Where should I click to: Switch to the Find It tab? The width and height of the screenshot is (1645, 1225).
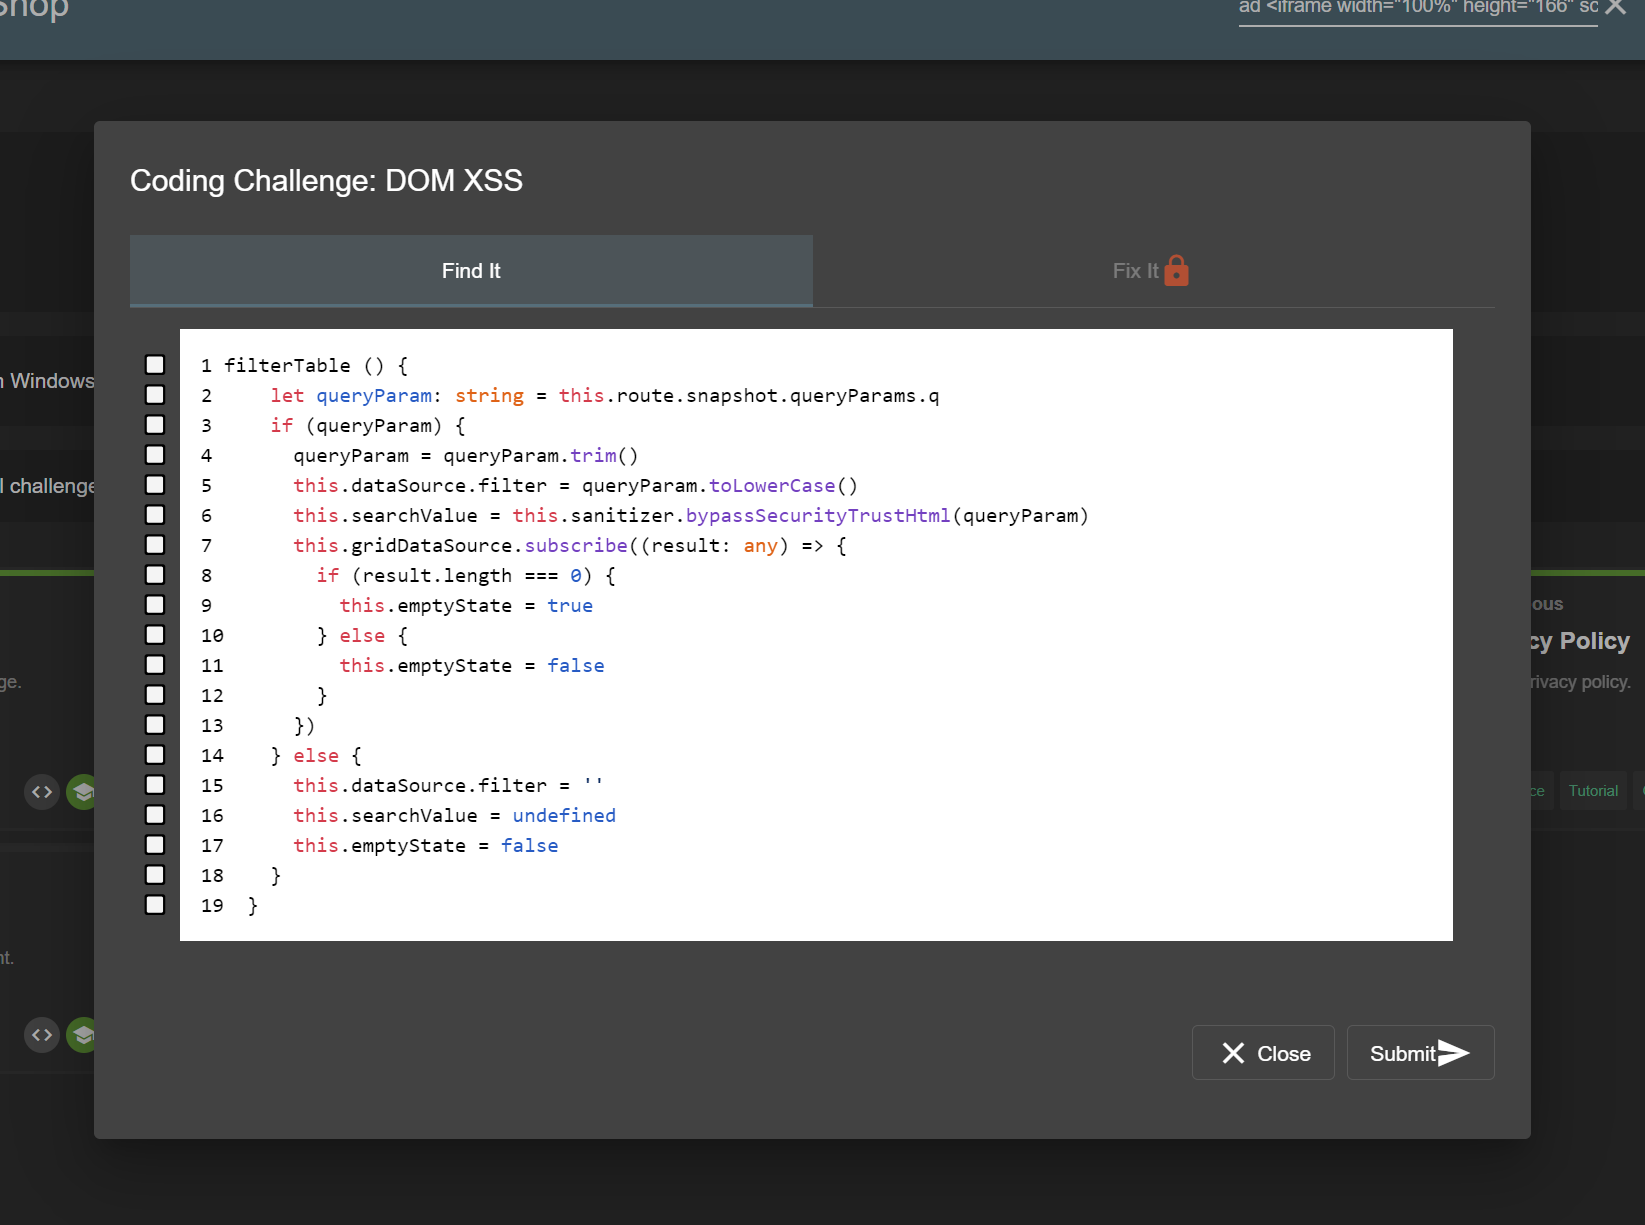(471, 271)
